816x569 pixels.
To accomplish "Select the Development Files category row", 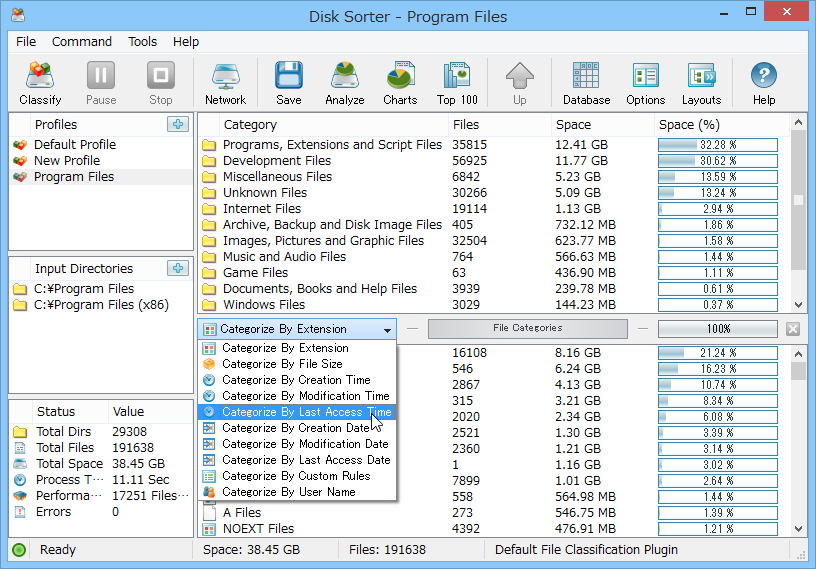I will pos(494,161).
